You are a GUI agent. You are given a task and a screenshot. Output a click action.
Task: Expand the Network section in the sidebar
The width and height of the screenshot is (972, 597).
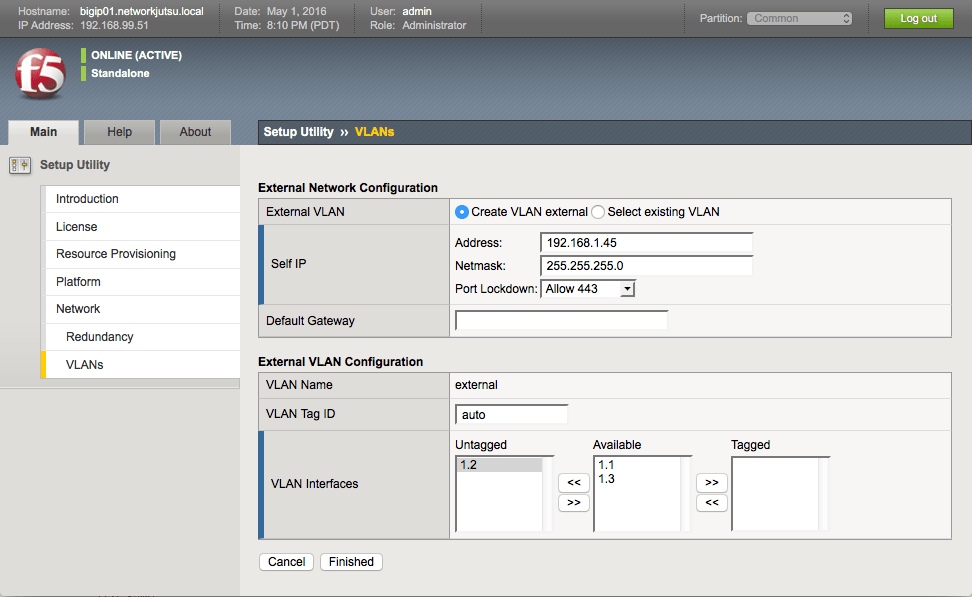coord(78,308)
